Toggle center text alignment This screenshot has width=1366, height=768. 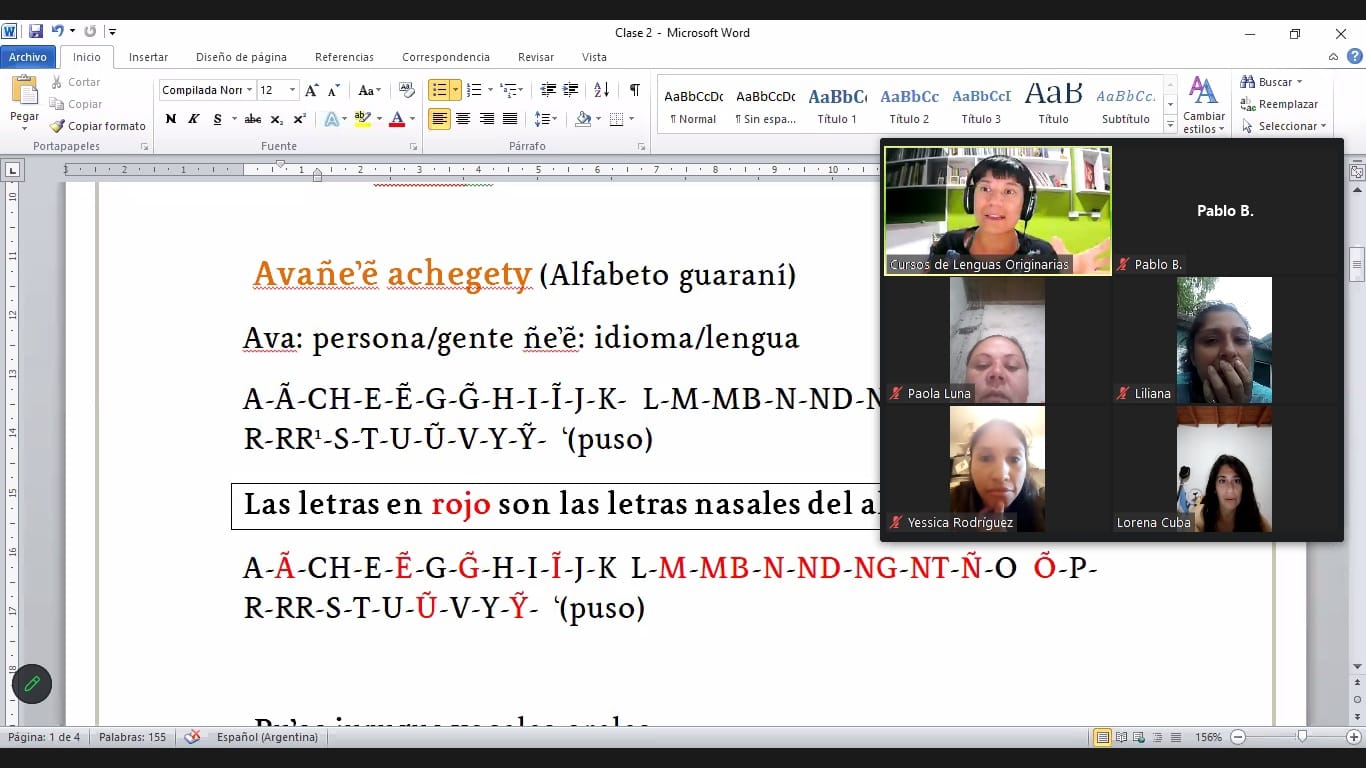tap(463, 119)
